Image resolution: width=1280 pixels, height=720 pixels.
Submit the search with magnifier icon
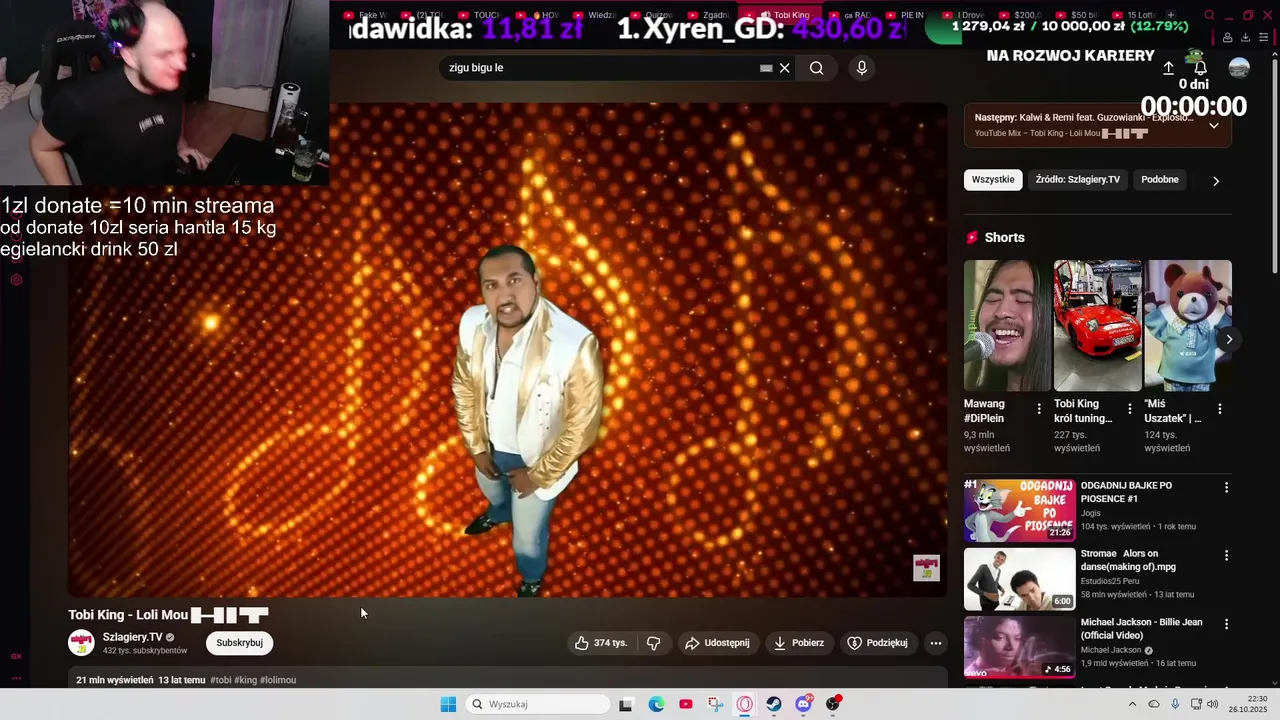coord(817,68)
